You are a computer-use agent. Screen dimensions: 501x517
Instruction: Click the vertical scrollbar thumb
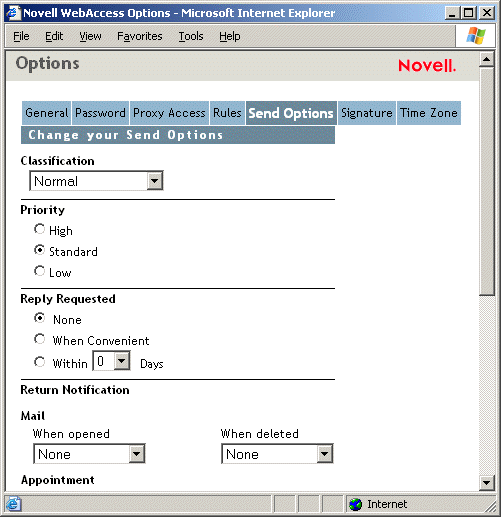pos(487,181)
